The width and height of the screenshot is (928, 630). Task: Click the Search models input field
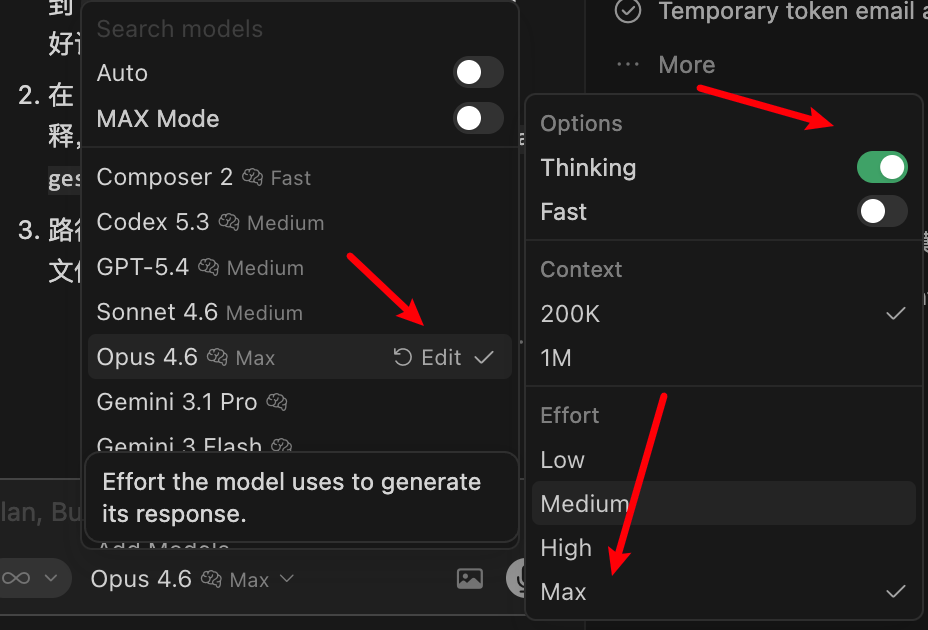click(x=179, y=29)
